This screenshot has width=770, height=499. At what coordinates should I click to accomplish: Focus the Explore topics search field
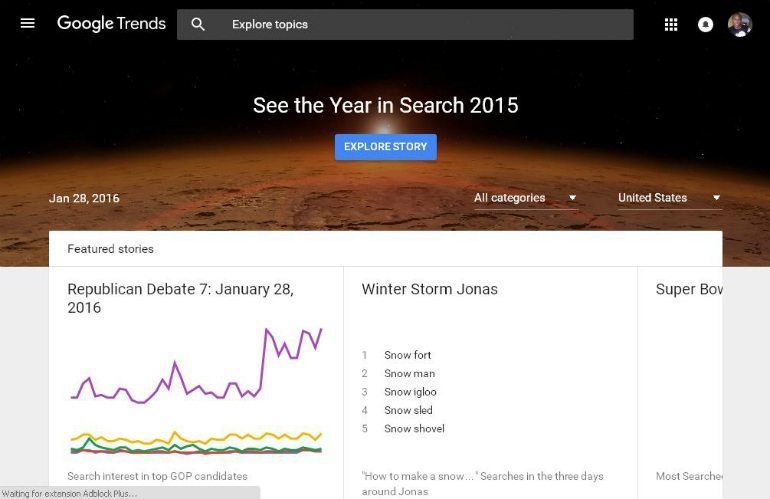coord(405,25)
